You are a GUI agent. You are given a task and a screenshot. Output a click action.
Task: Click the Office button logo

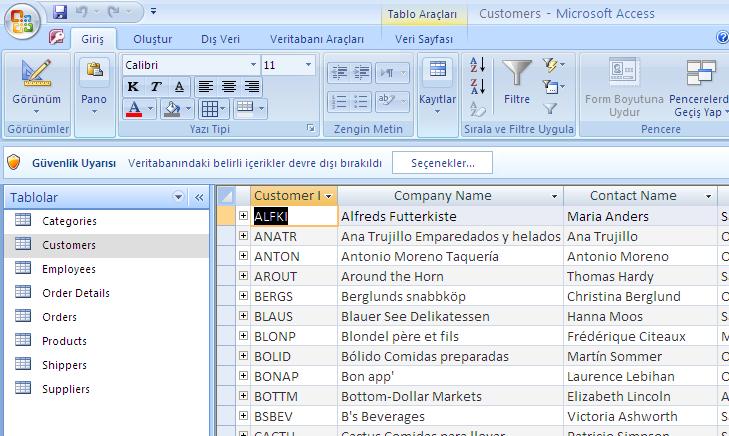pos(22,21)
